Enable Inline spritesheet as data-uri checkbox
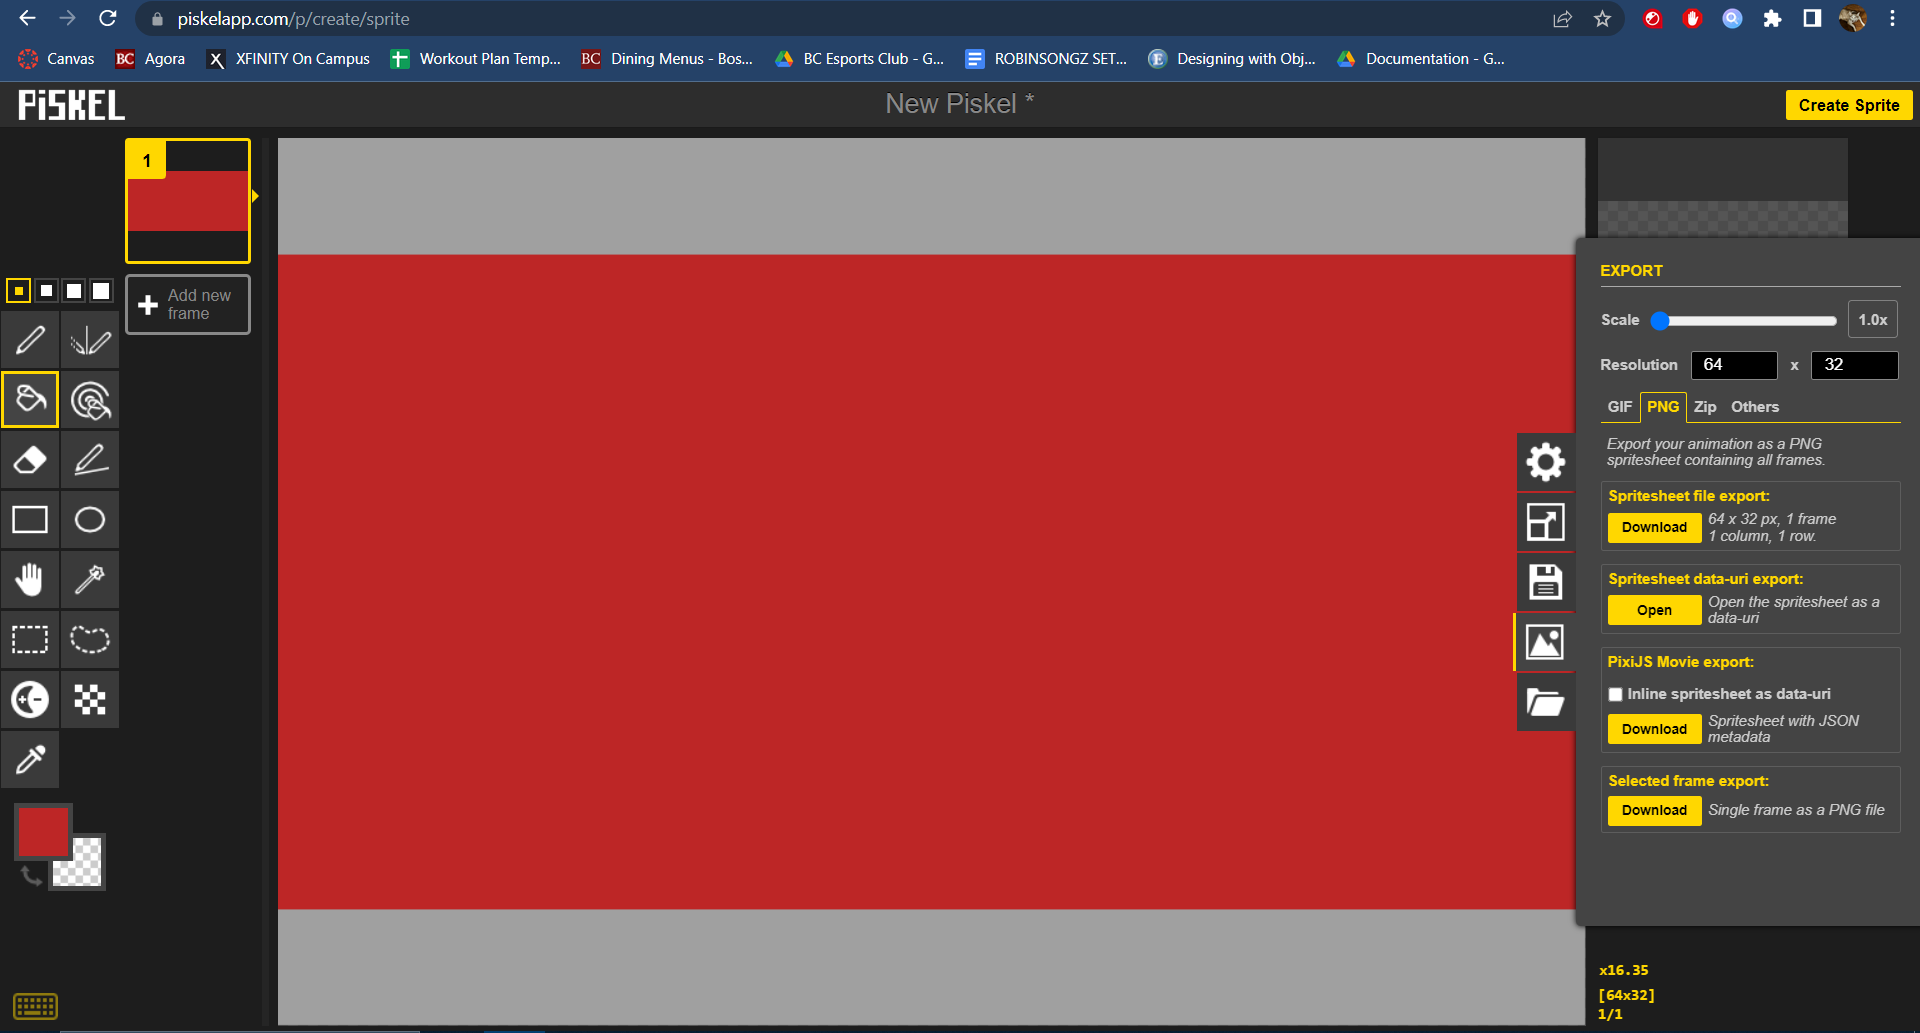This screenshot has height=1033, width=1920. (1615, 695)
